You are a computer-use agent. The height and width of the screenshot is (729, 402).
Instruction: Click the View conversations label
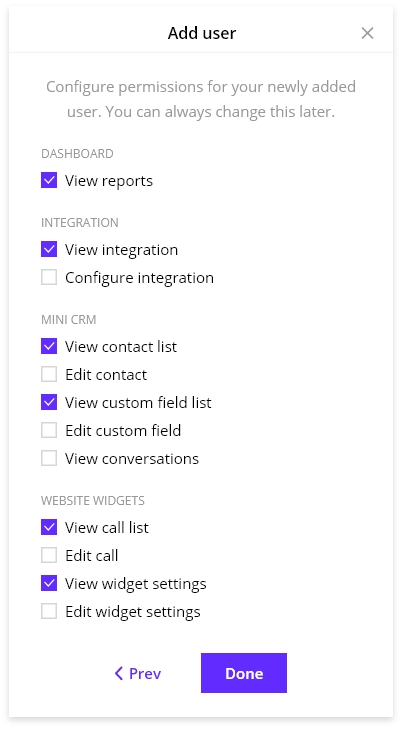(132, 459)
